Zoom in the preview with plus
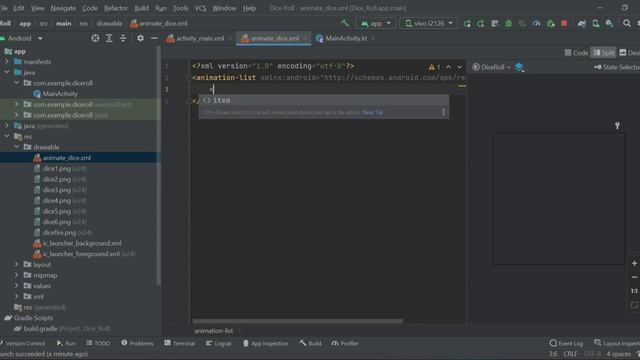Viewport: 640px width, 360px height. pos(634,264)
